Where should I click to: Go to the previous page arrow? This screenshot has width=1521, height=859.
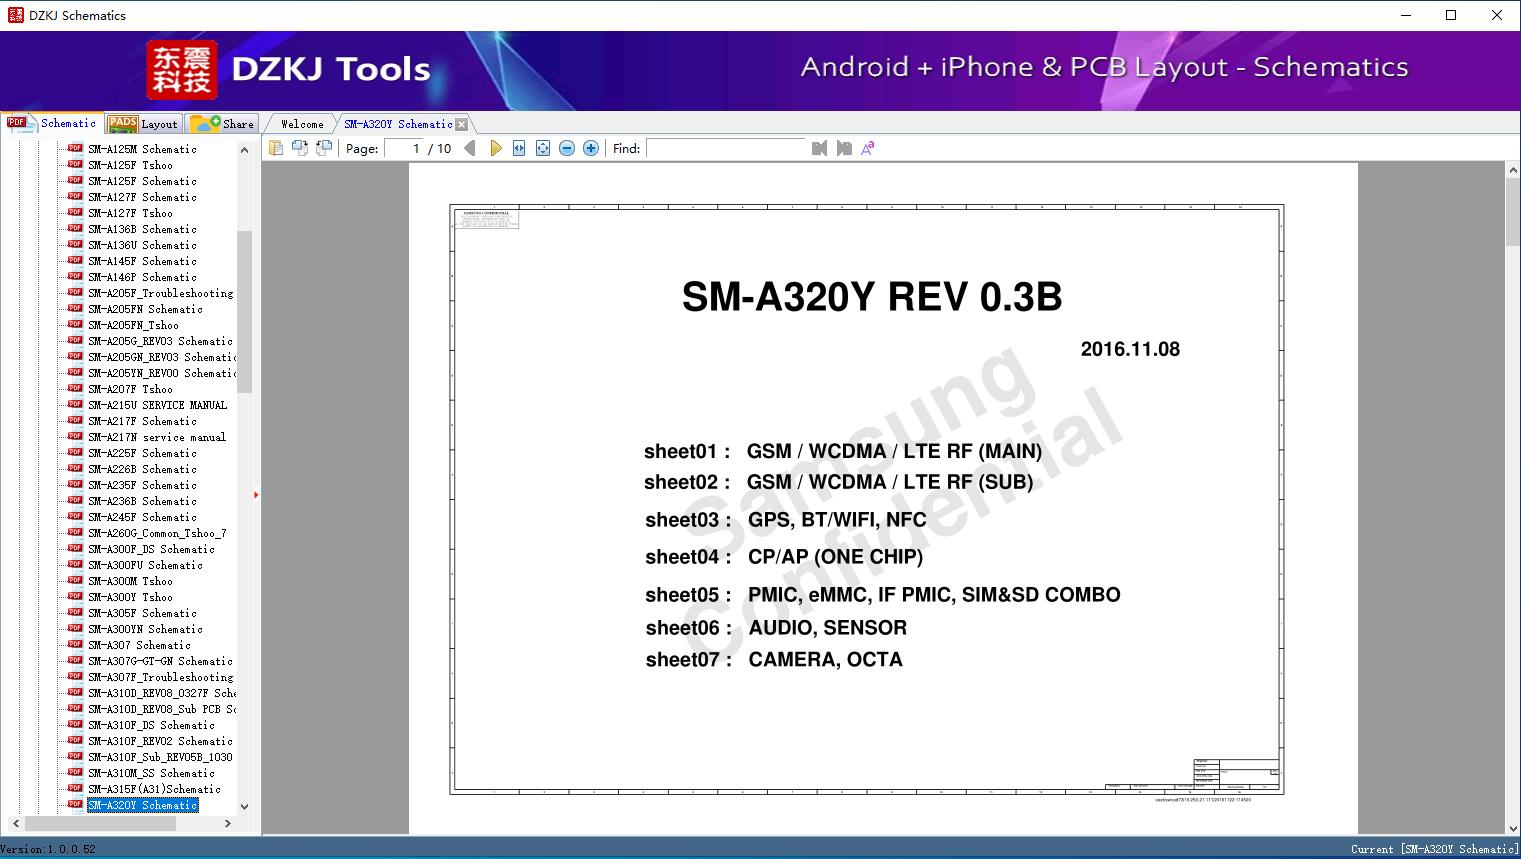pos(470,148)
